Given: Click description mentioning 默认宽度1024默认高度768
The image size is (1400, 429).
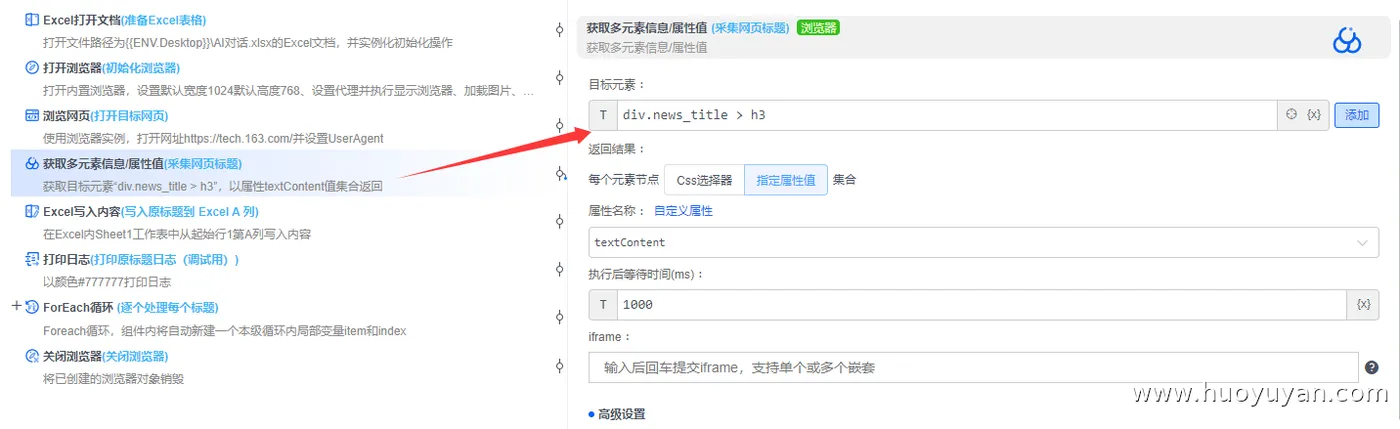Looking at the screenshot, I should pos(288,91).
